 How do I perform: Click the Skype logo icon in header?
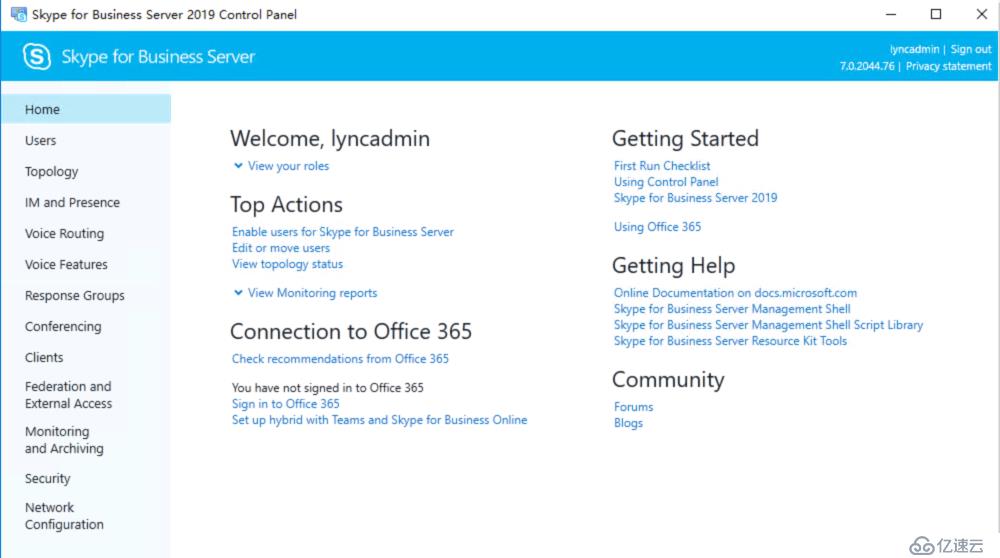coord(36,57)
